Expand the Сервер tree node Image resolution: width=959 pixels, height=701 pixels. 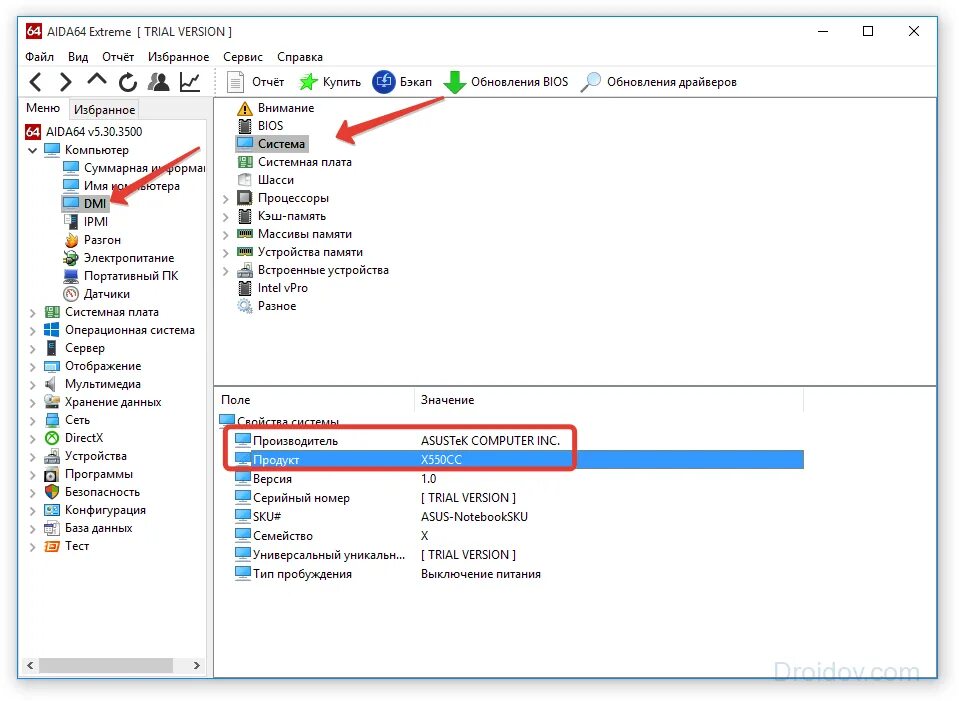(x=32, y=349)
